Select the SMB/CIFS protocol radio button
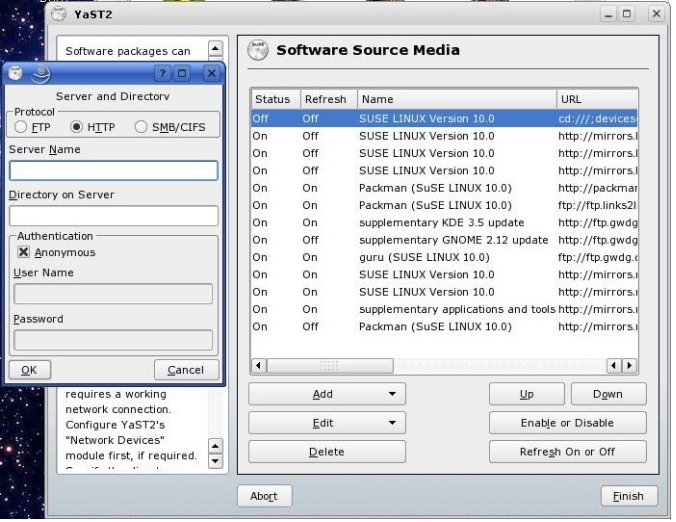Viewport: 676px width, 522px height. coord(141,127)
